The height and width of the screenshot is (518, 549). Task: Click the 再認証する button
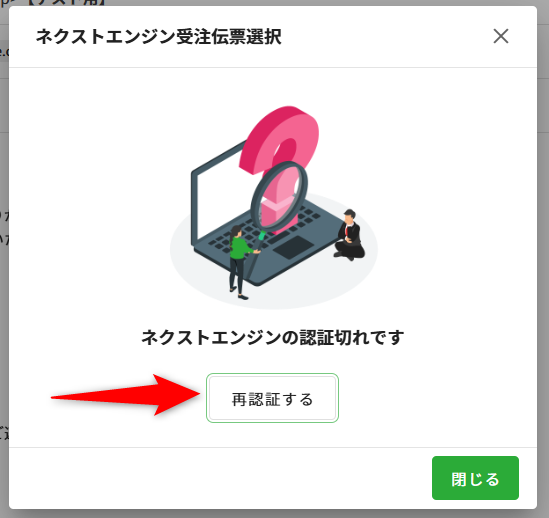[x=272, y=398]
